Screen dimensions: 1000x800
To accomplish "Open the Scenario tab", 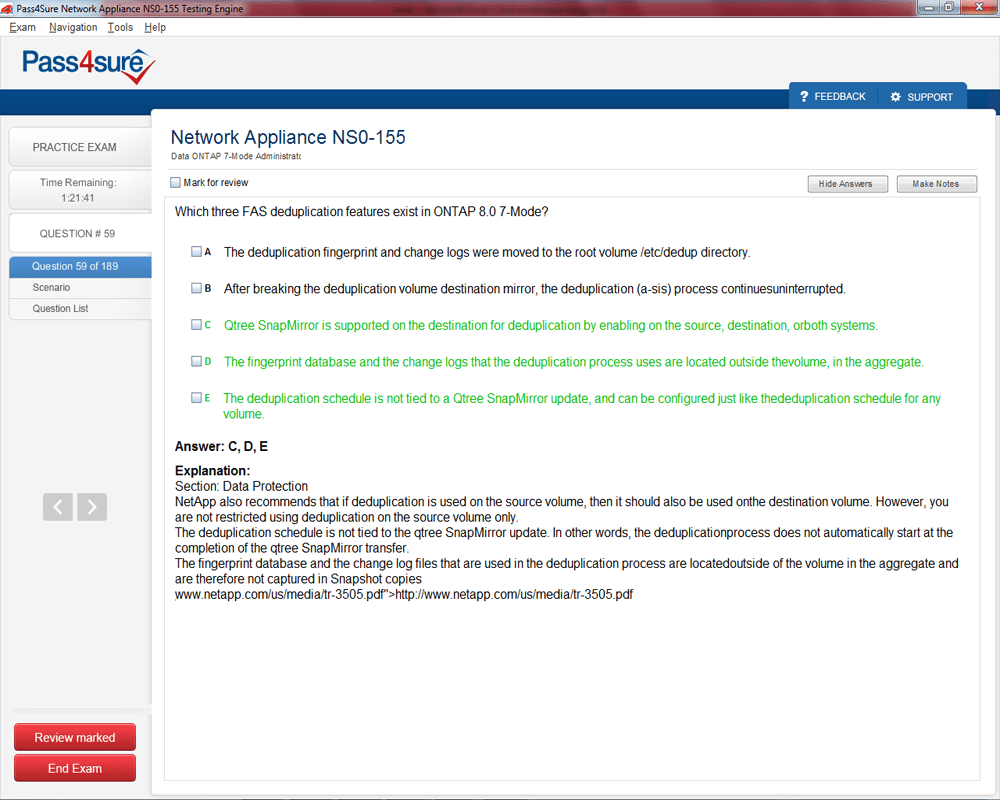I will (80, 288).
